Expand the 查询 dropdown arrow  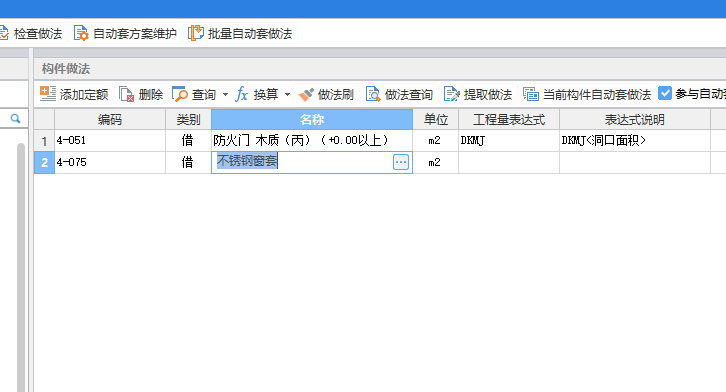tap(225, 94)
